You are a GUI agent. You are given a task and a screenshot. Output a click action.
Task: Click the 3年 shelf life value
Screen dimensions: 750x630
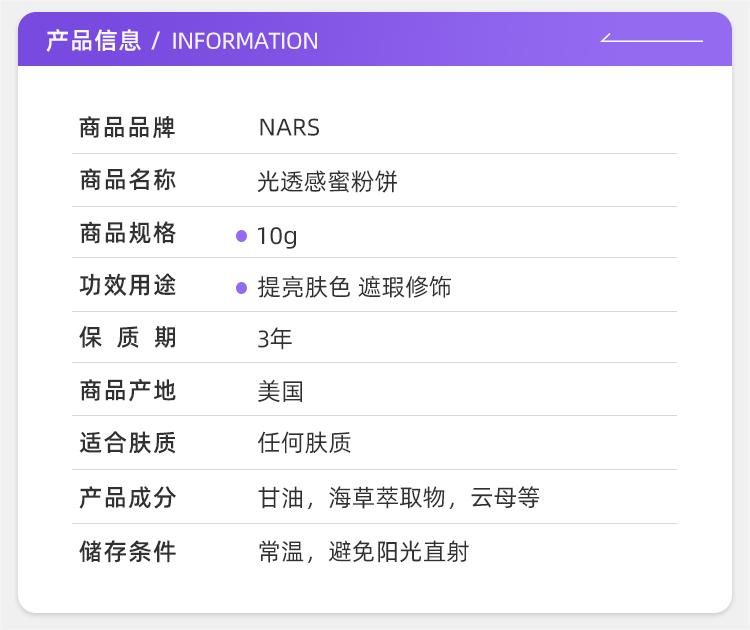[274, 339]
